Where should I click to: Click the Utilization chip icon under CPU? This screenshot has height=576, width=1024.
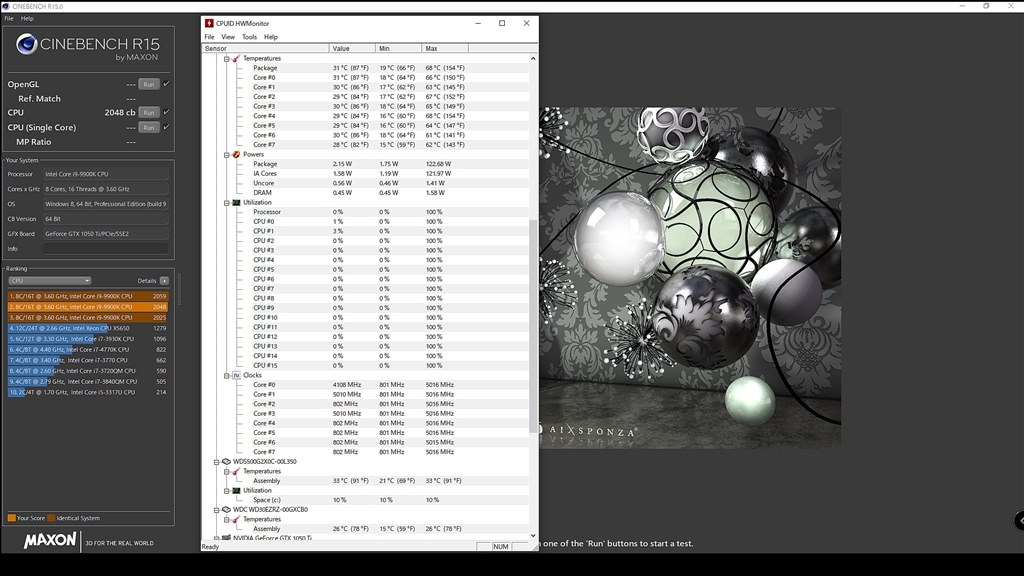pos(236,202)
